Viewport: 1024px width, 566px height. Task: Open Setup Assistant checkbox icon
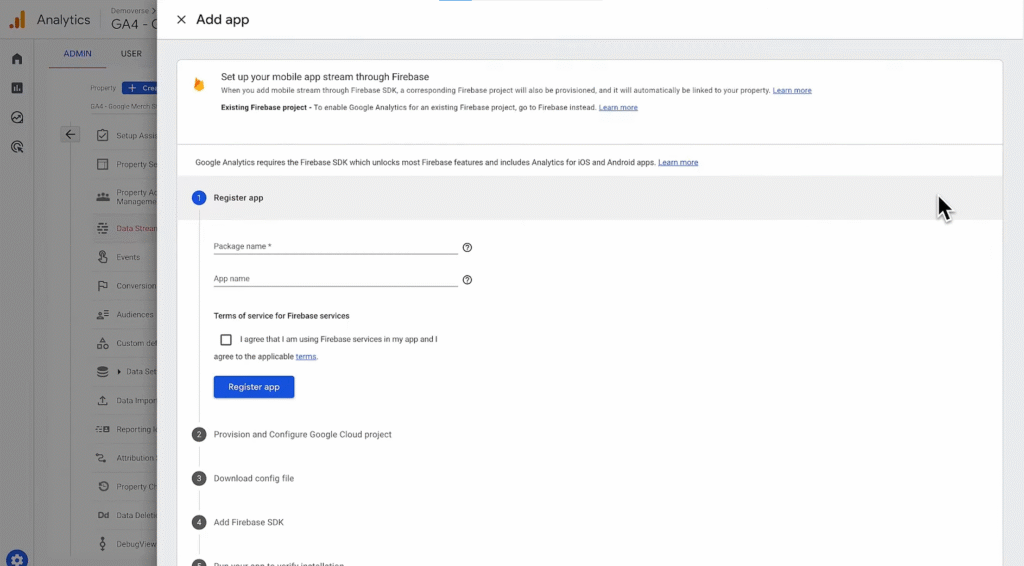103,135
